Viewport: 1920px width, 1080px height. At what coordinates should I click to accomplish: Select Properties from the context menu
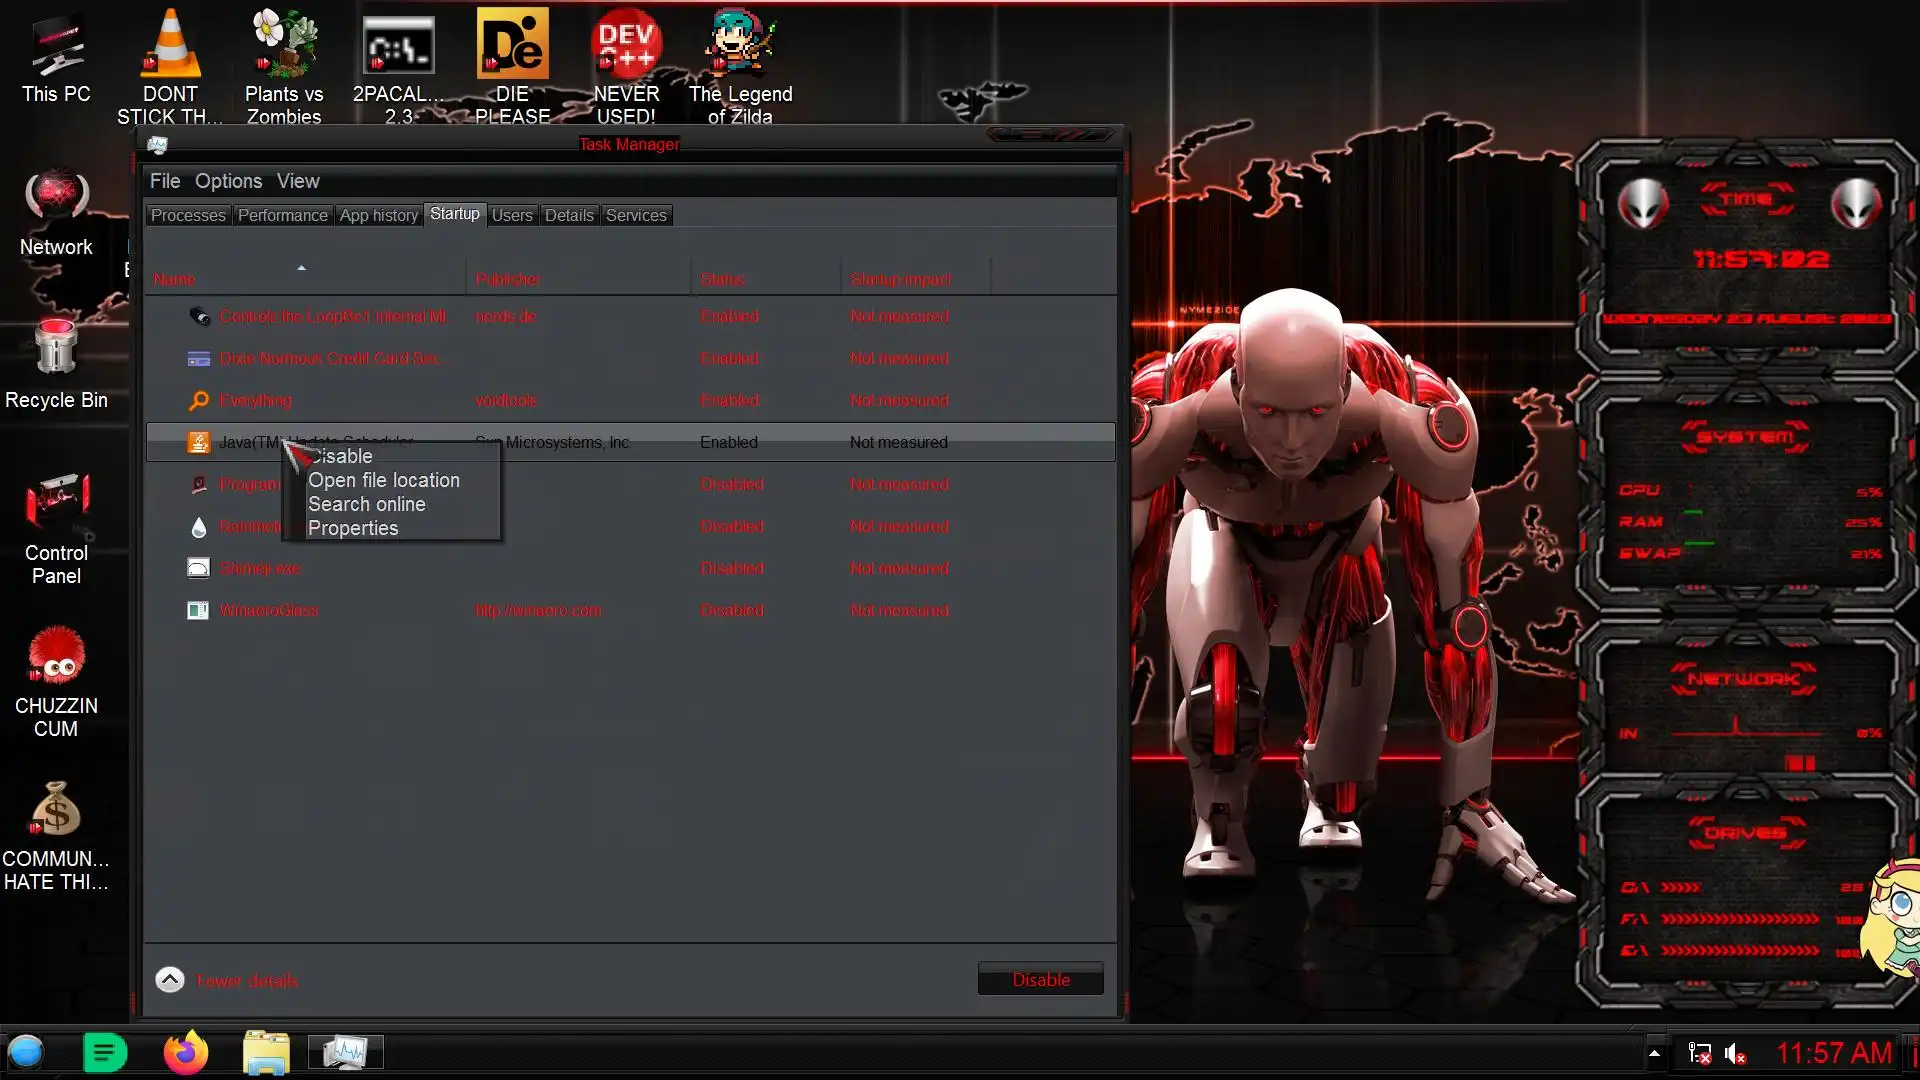click(x=353, y=528)
